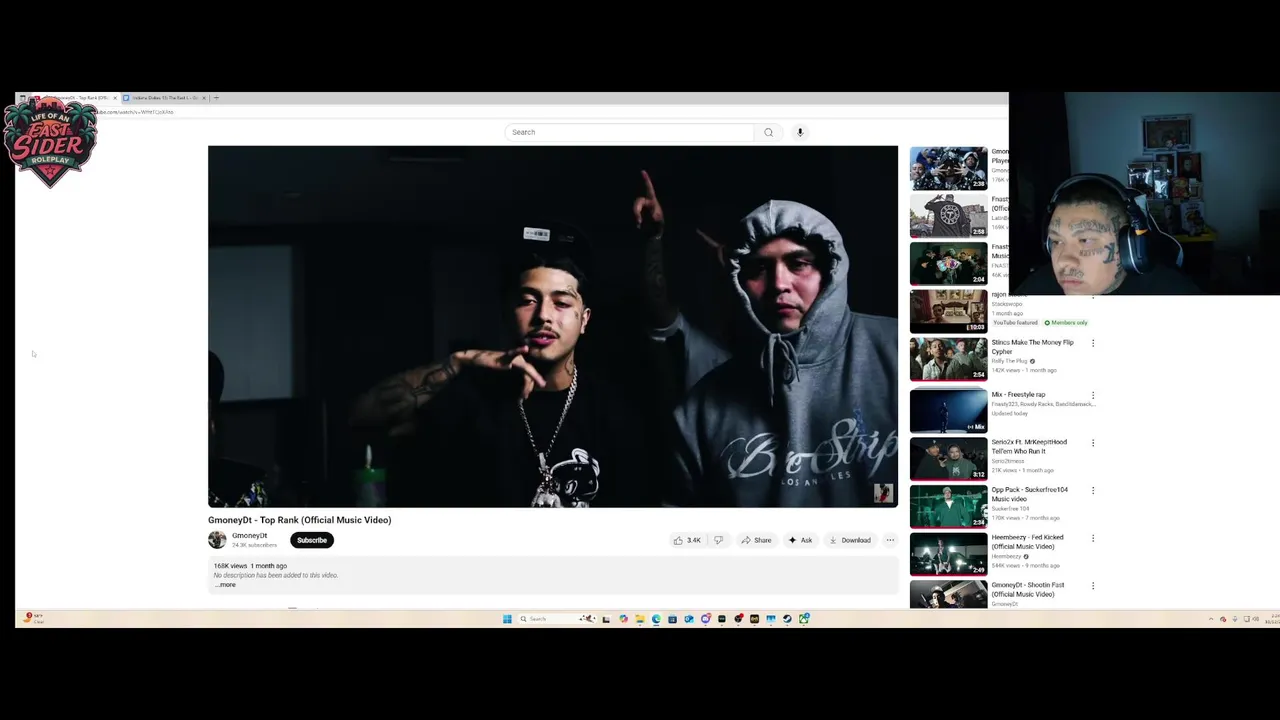
Task: Click the Mix Freestyle rap thumbnail
Action: pos(948,411)
